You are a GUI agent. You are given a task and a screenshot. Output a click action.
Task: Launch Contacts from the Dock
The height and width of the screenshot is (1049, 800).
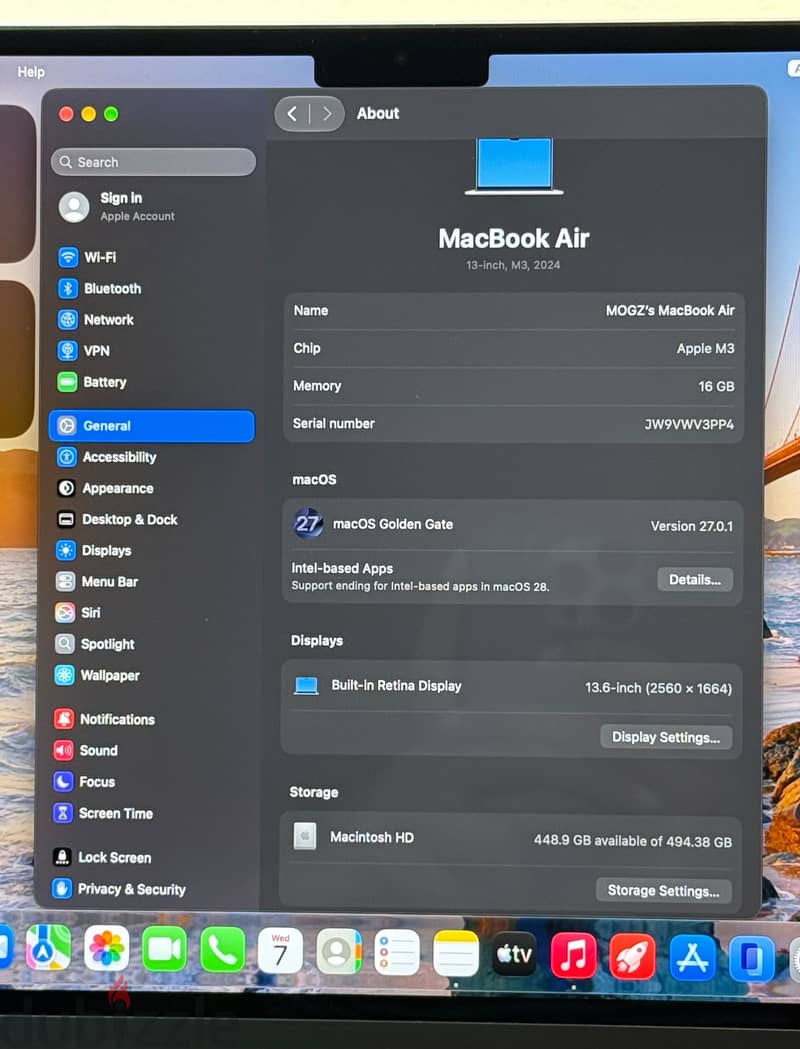point(338,951)
